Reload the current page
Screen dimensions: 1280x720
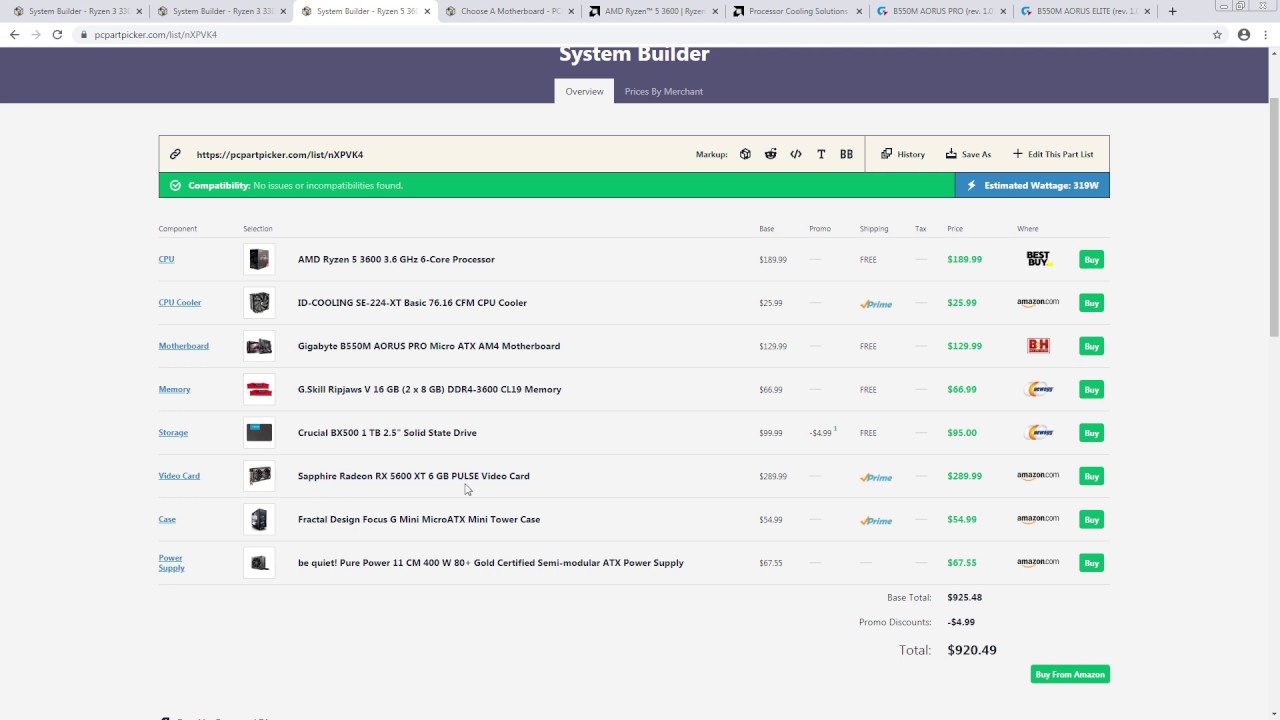click(x=57, y=34)
